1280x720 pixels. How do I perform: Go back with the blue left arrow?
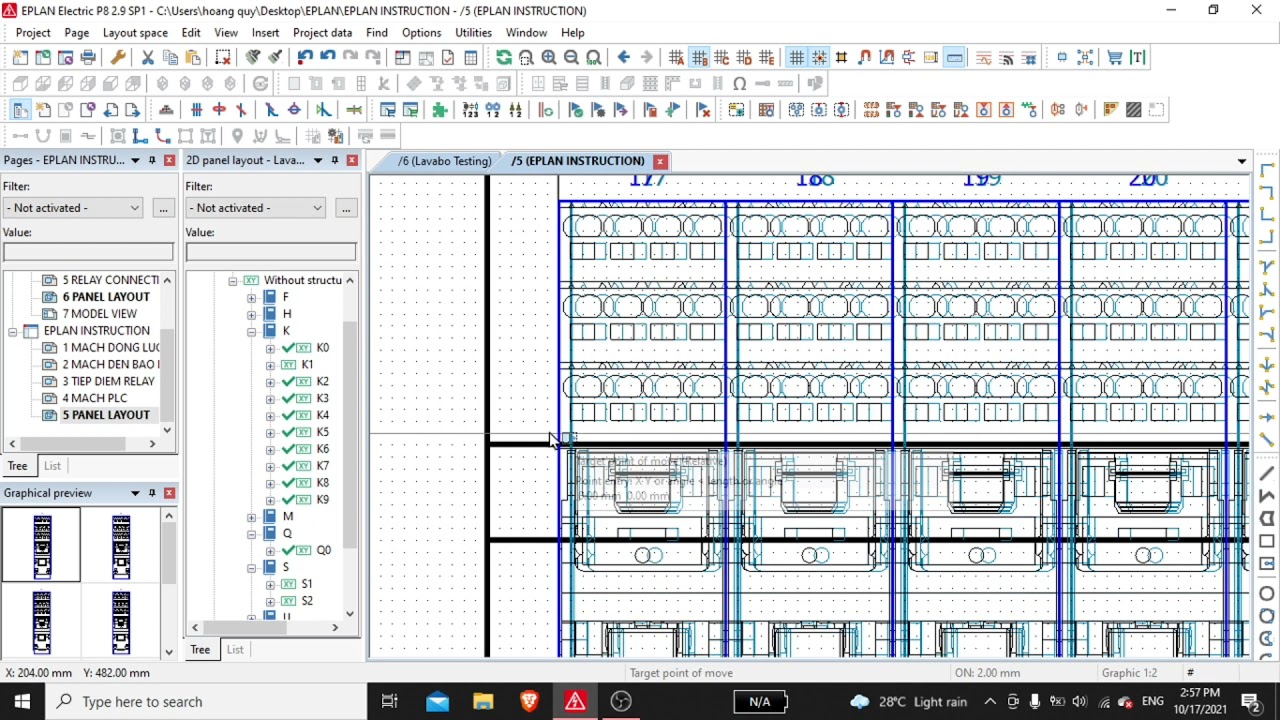point(624,58)
